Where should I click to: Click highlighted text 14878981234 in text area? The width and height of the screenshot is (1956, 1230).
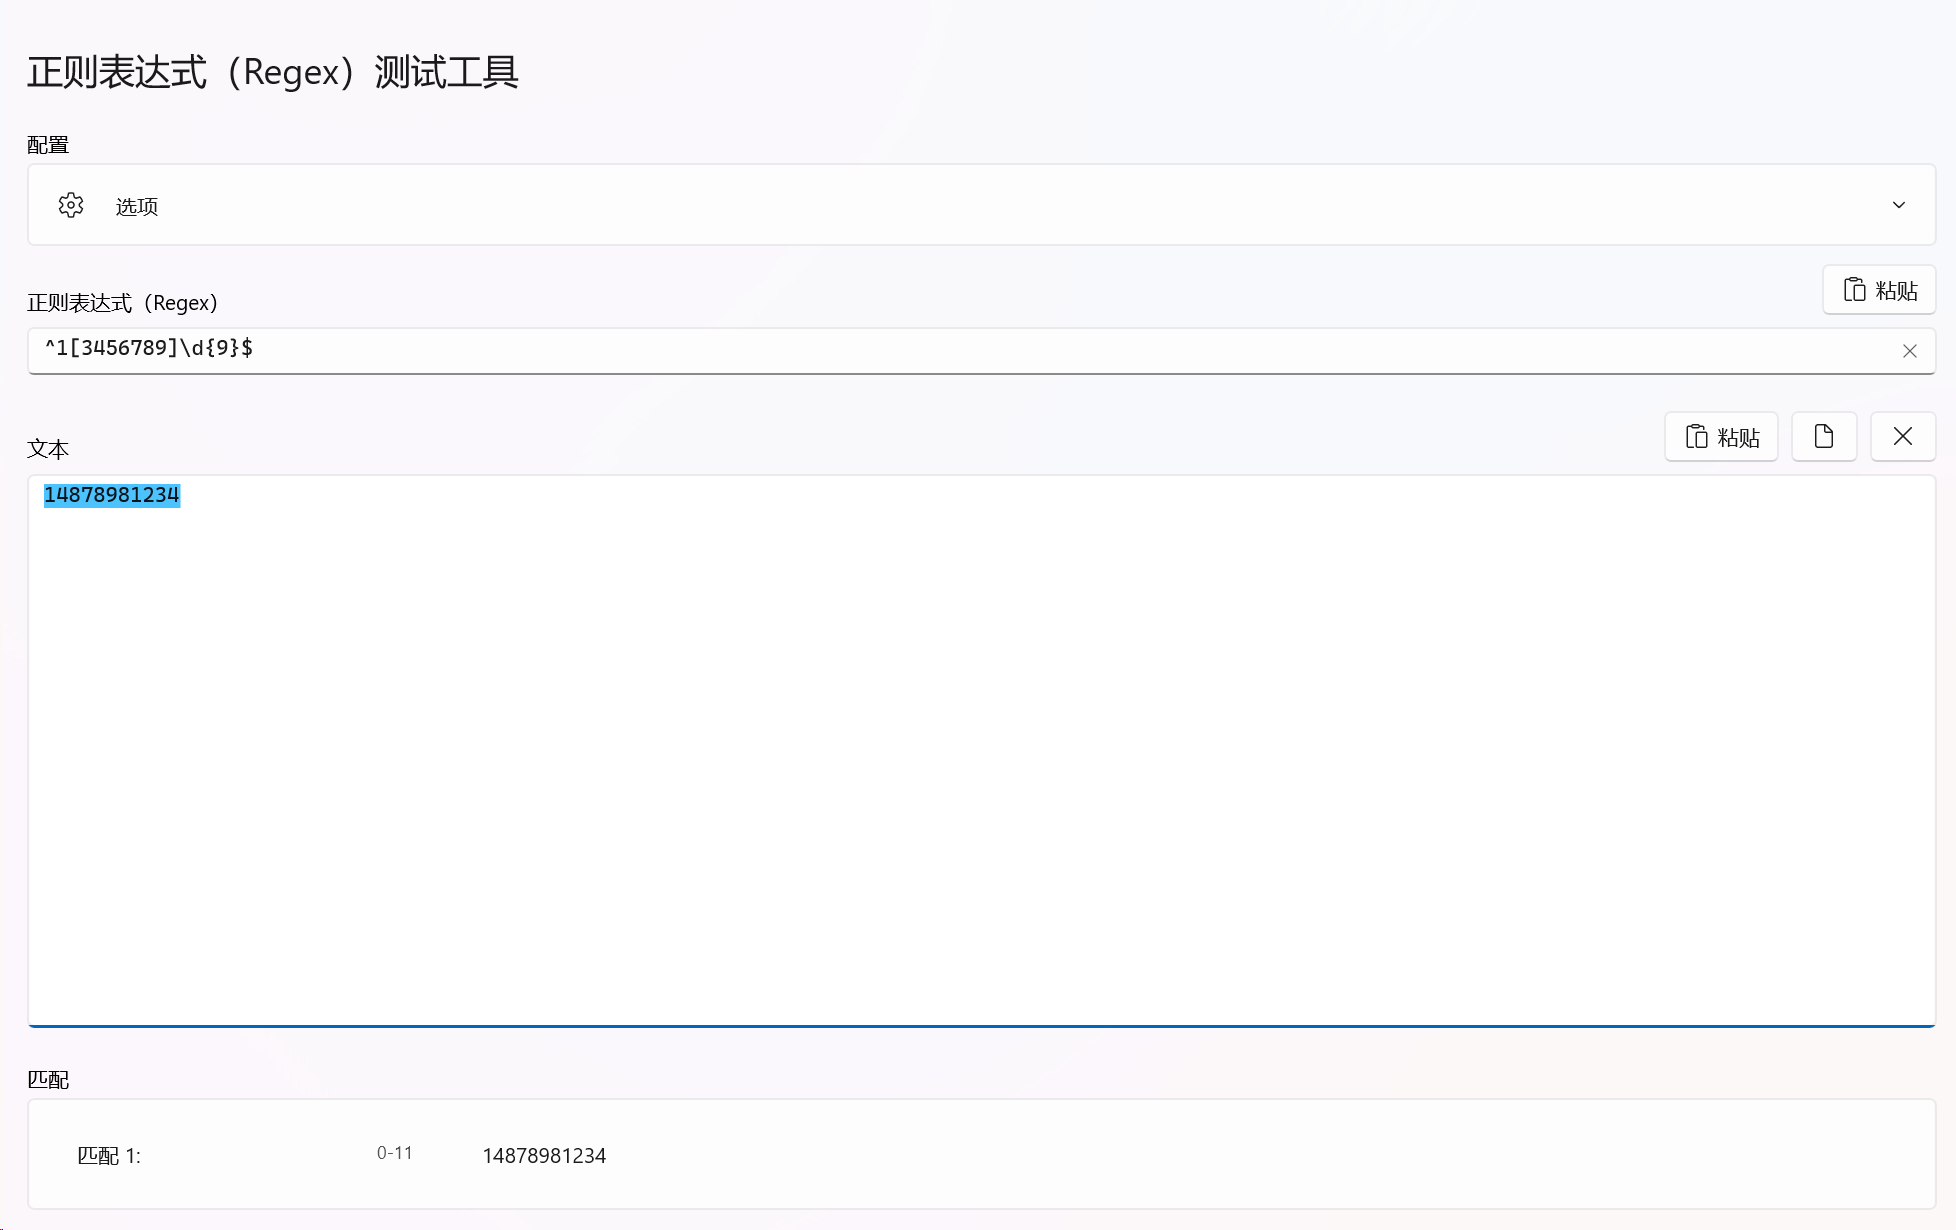tap(112, 495)
